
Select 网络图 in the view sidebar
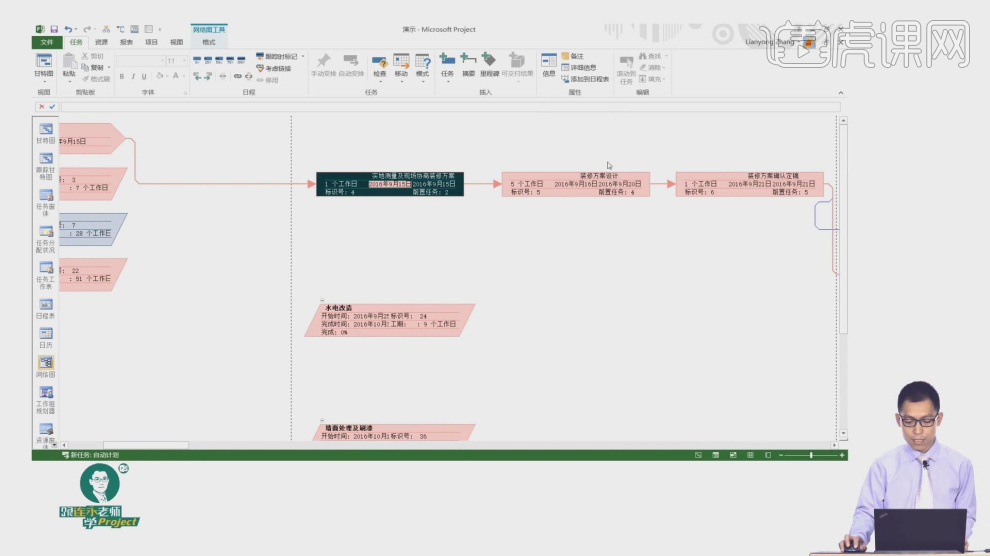(x=45, y=367)
